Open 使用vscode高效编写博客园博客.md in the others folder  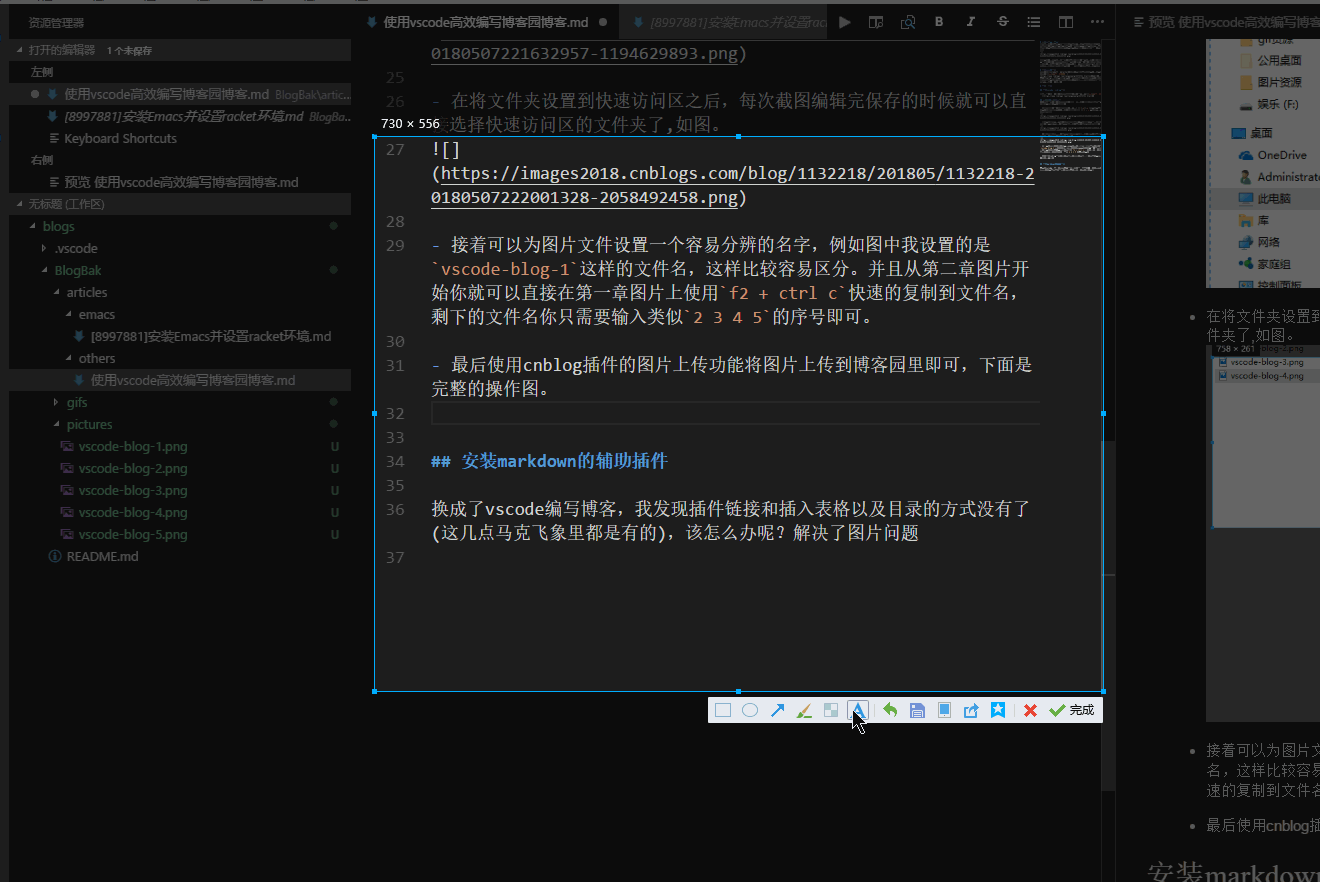point(192,380)
